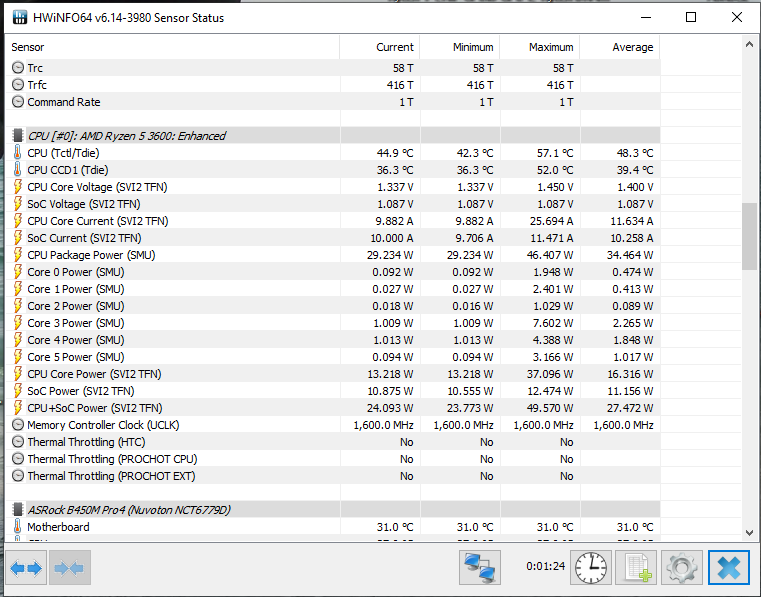This screenshot has width=761, height=597.
Task: Select the CPU Core Power (SVI2 TFN) label
Action: tap(94, 374)
